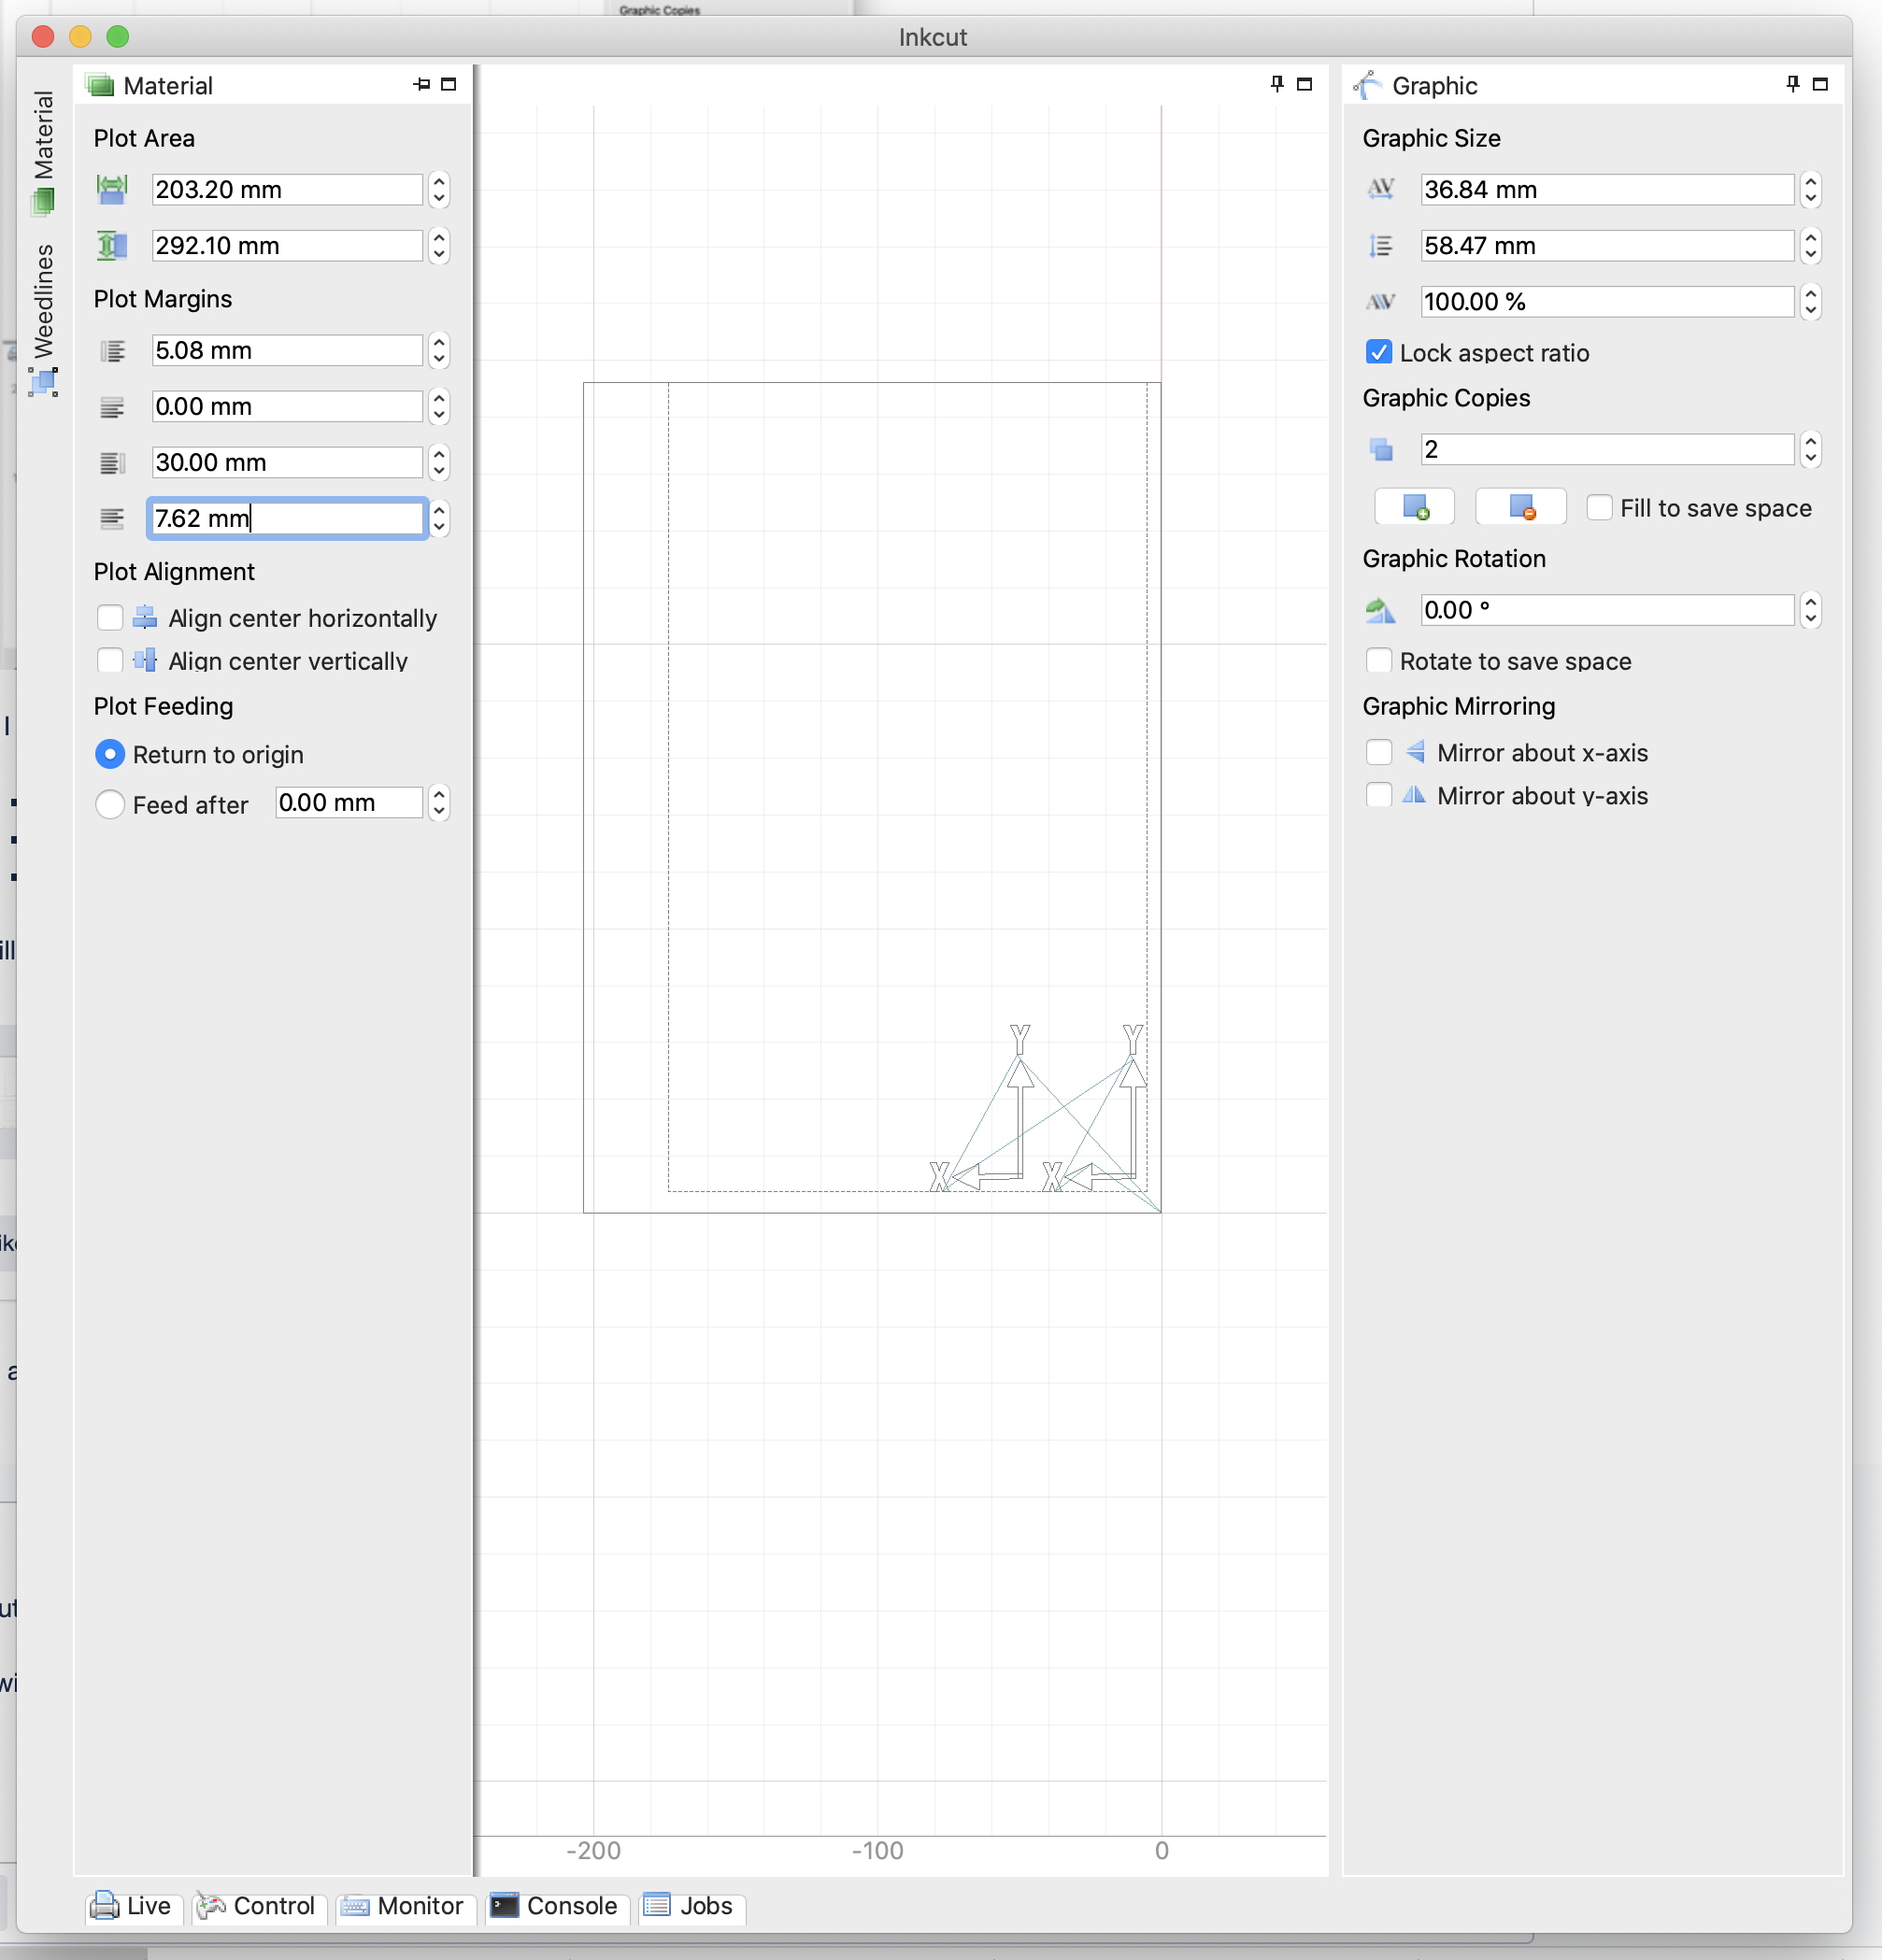Uncheck Lock aspect ratio

point(1379,352)
